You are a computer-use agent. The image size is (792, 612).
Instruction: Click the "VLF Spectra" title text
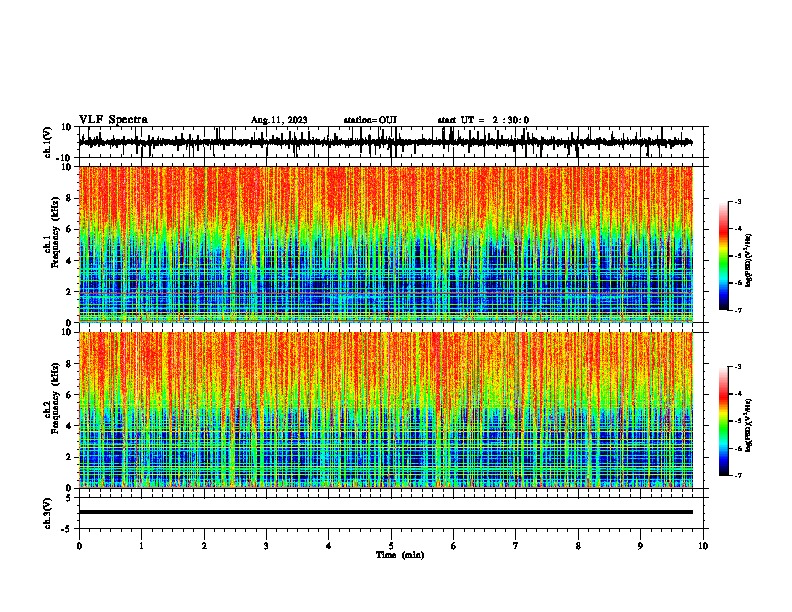pyautogui.click(x=113, y=120)
